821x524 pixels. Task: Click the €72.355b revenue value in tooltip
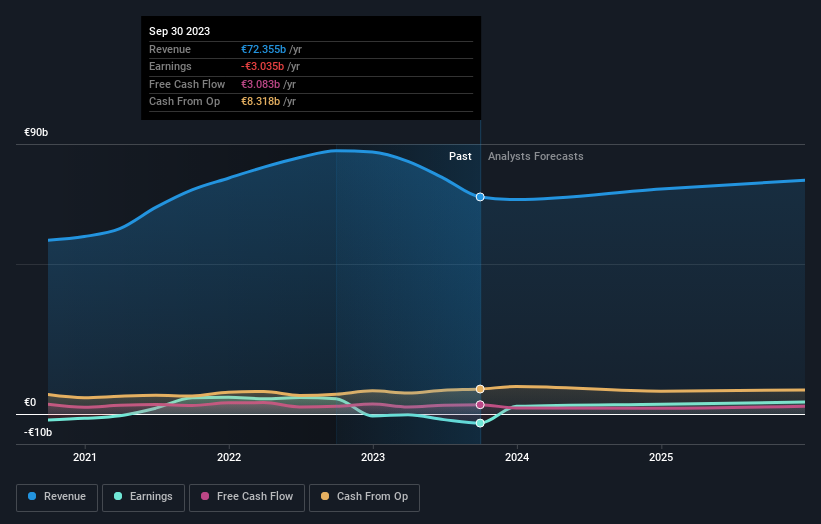263,49
